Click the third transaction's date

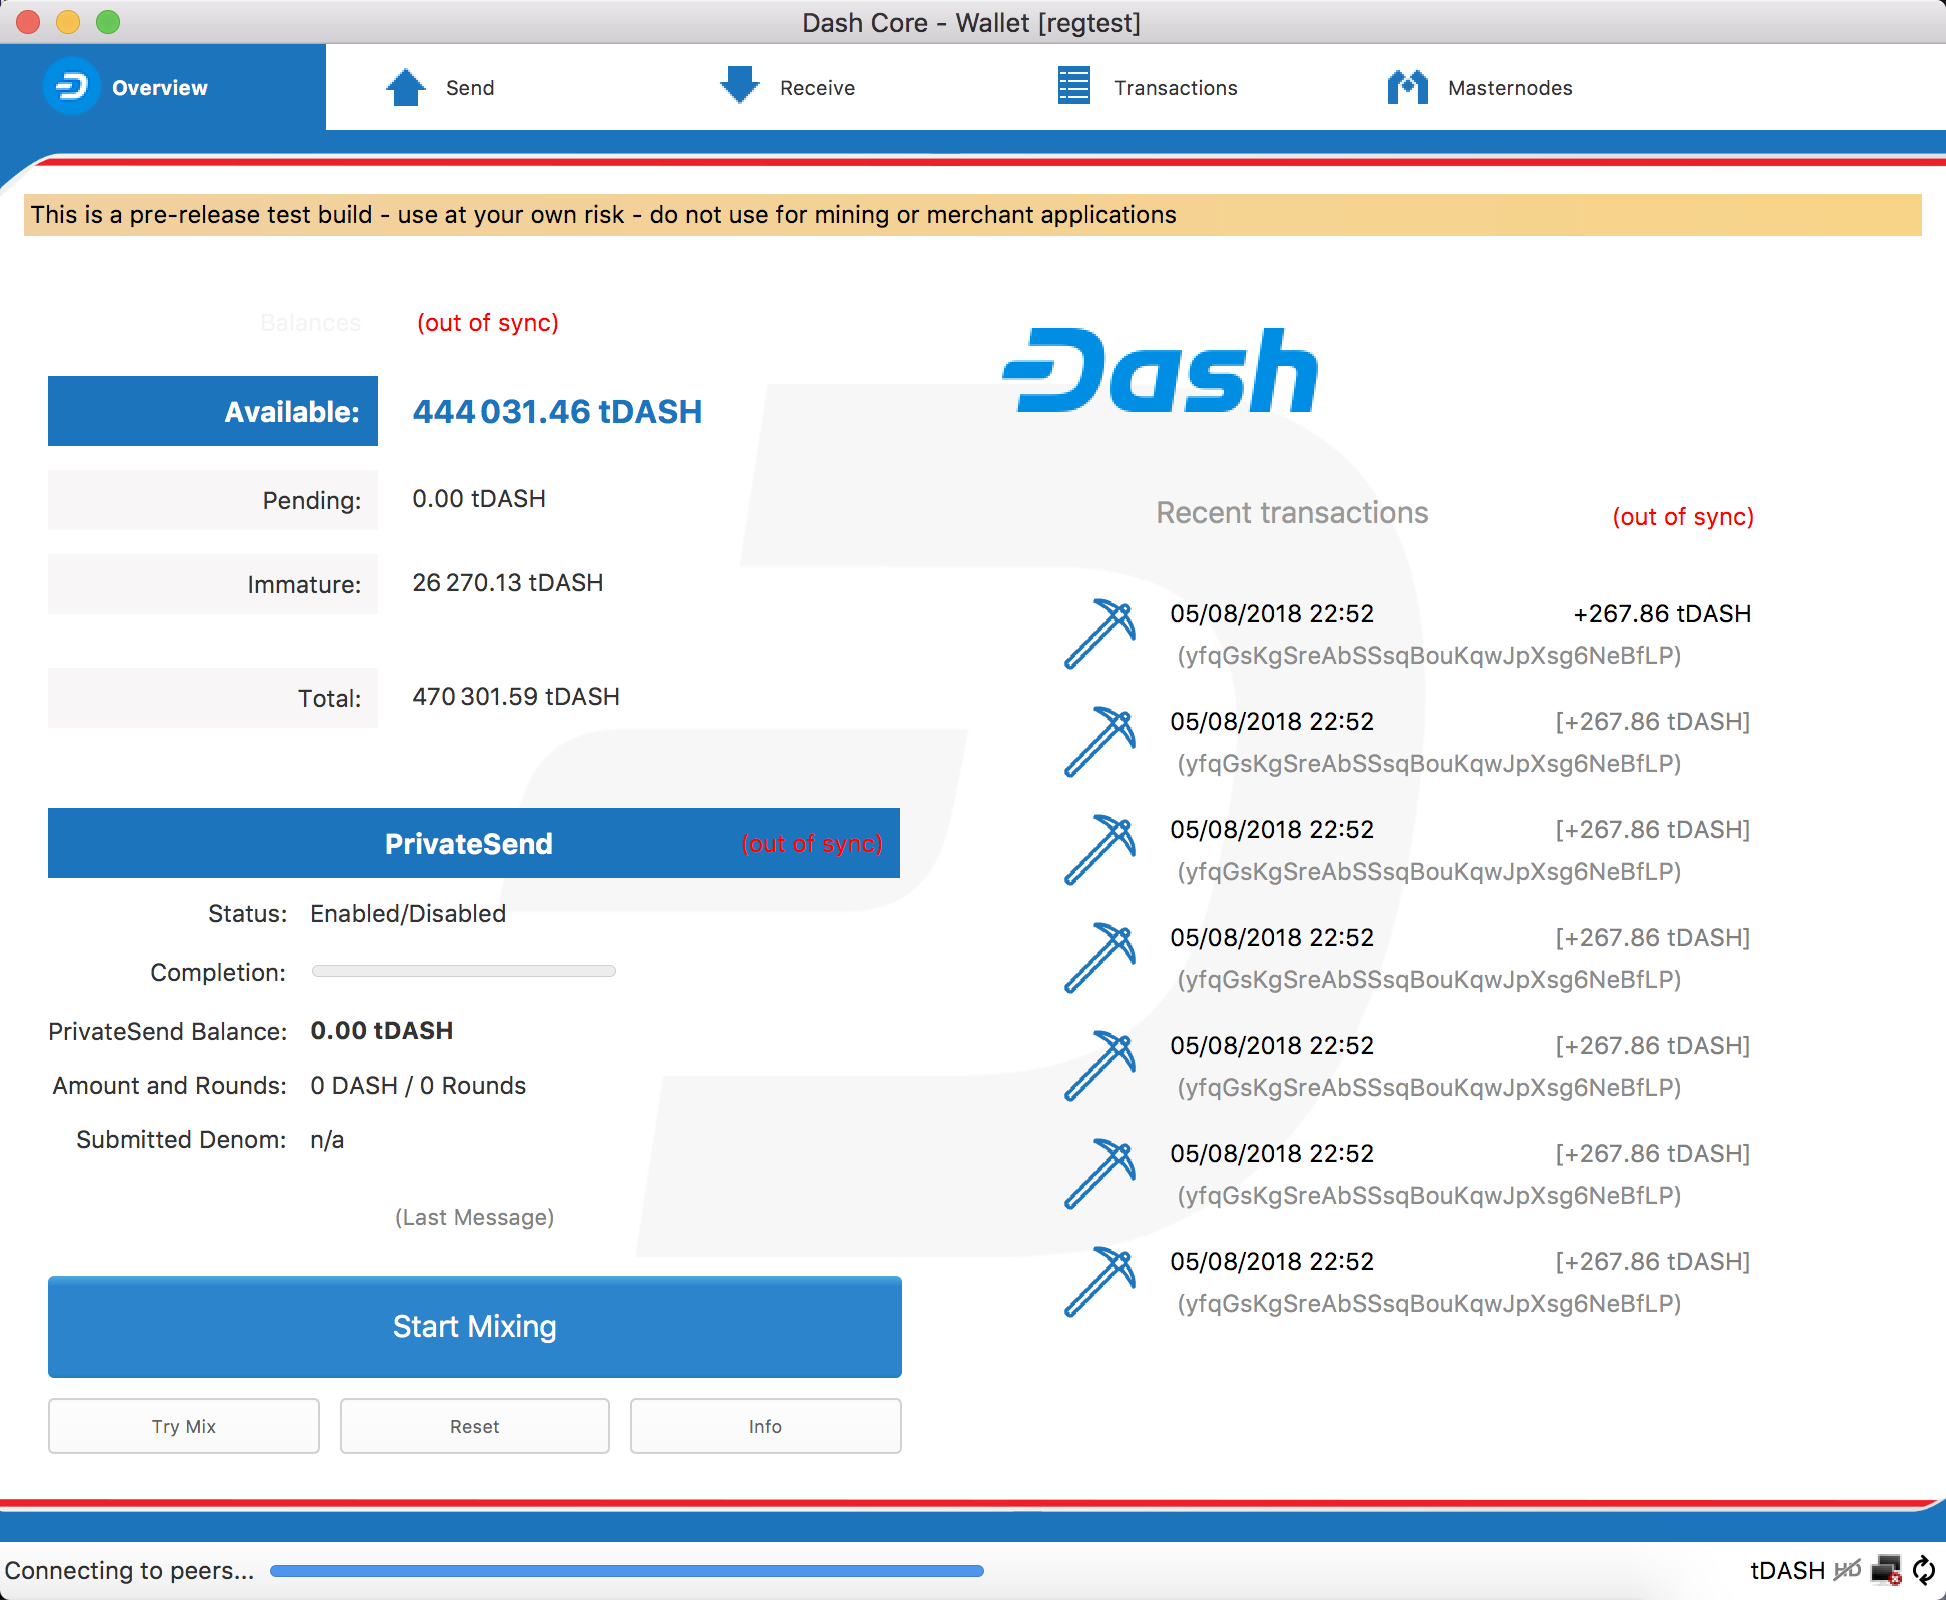point(1272,830)
